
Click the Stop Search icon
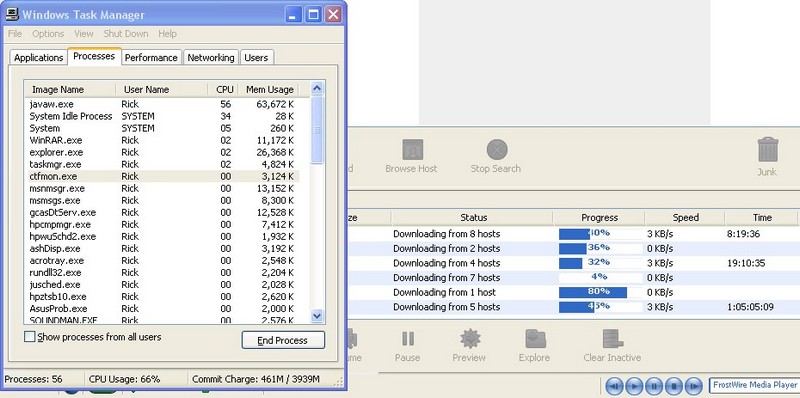point(496,150)
